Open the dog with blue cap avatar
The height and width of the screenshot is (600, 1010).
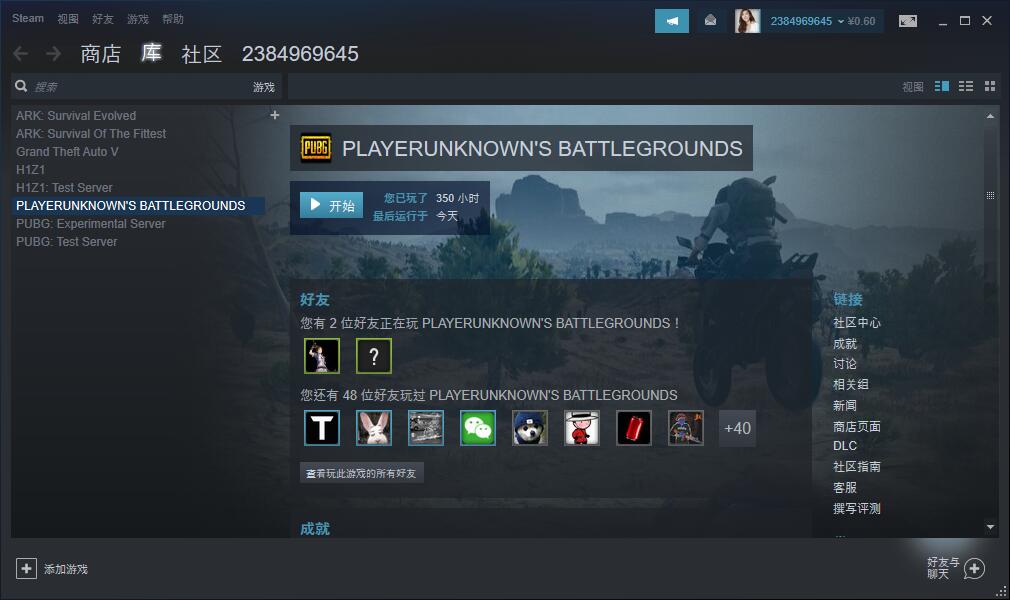point(529,428)
